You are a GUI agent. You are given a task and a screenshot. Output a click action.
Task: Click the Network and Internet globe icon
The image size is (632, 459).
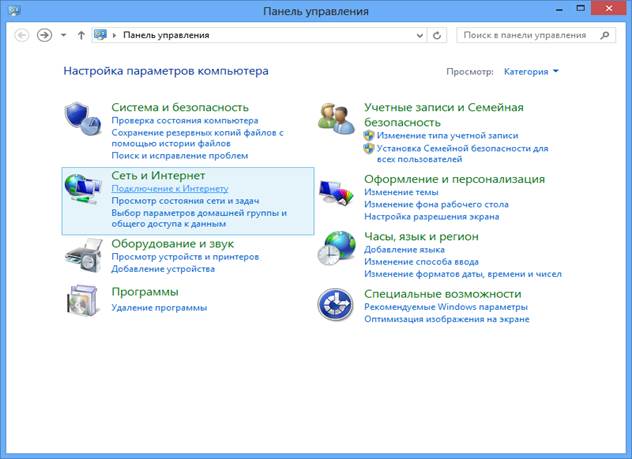point(83,188)
